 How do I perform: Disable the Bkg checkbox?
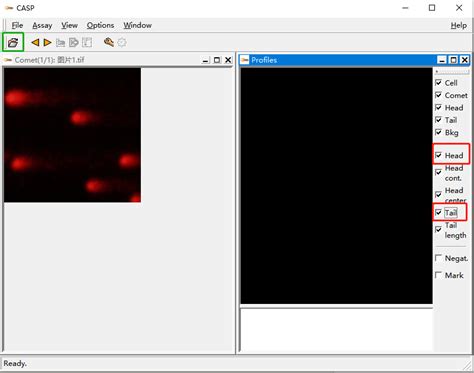[439, 132]
